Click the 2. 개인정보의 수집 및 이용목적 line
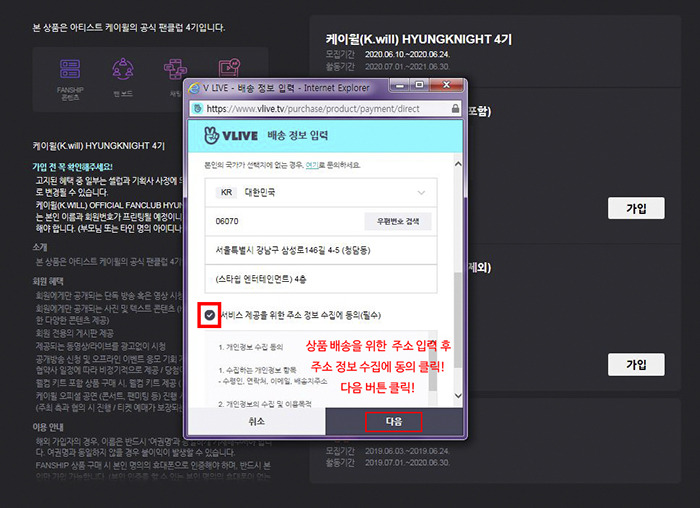This screenshot has width=700, height=508. coord(265,404)
